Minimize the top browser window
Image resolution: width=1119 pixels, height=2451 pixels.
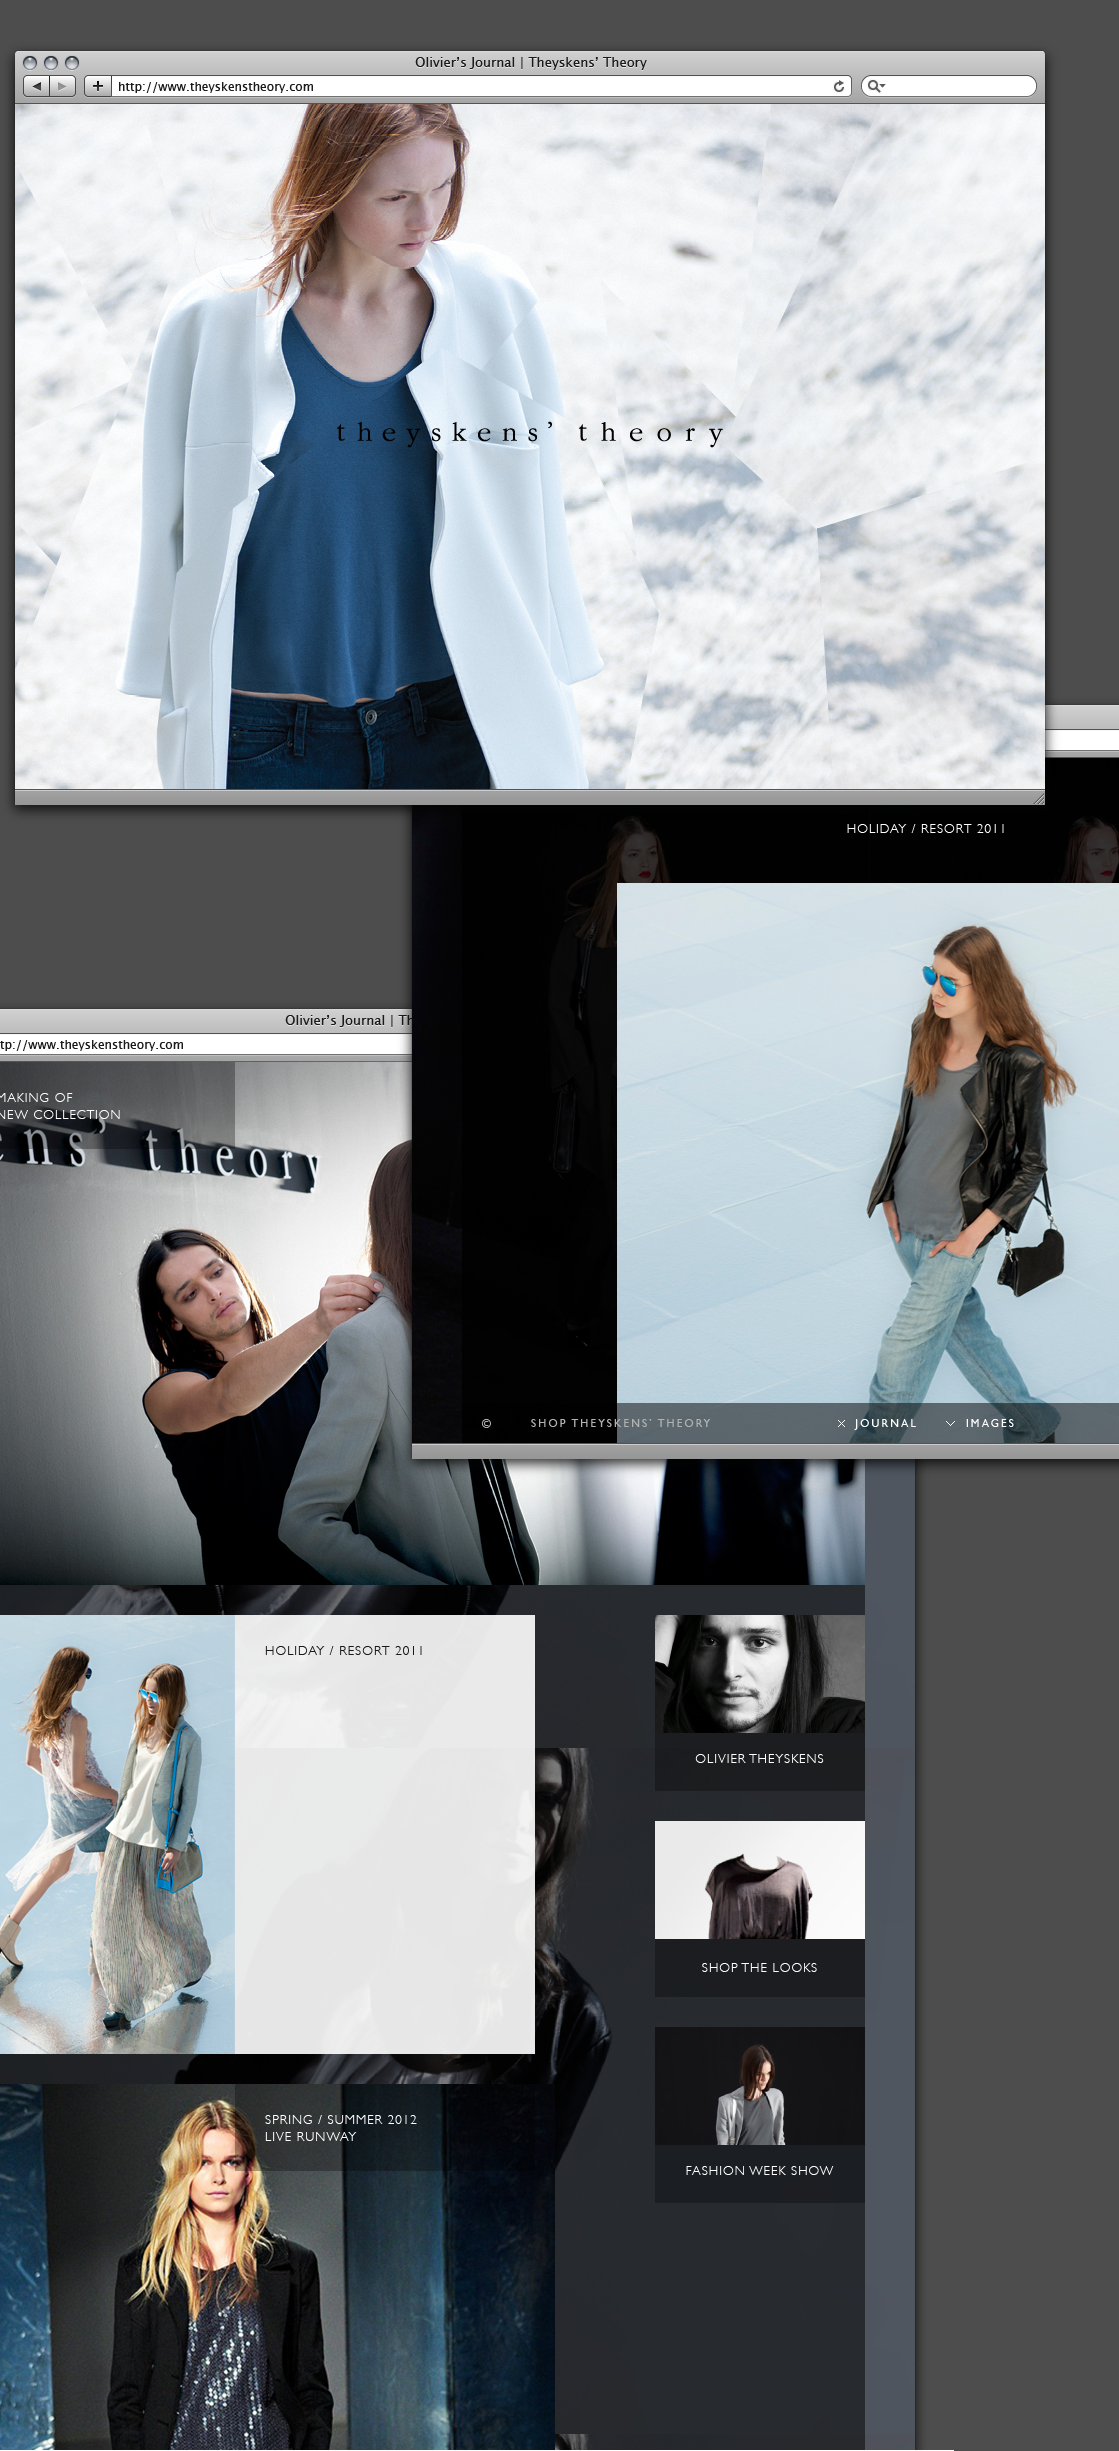click(x=51, y=62)
